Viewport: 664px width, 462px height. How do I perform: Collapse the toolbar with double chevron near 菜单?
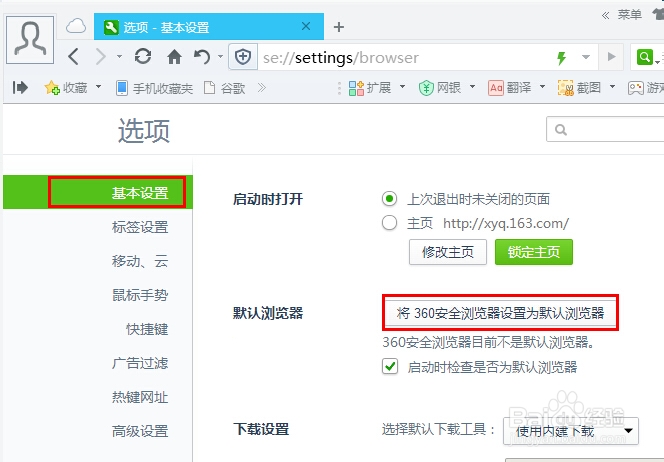(x=606, y=16)
